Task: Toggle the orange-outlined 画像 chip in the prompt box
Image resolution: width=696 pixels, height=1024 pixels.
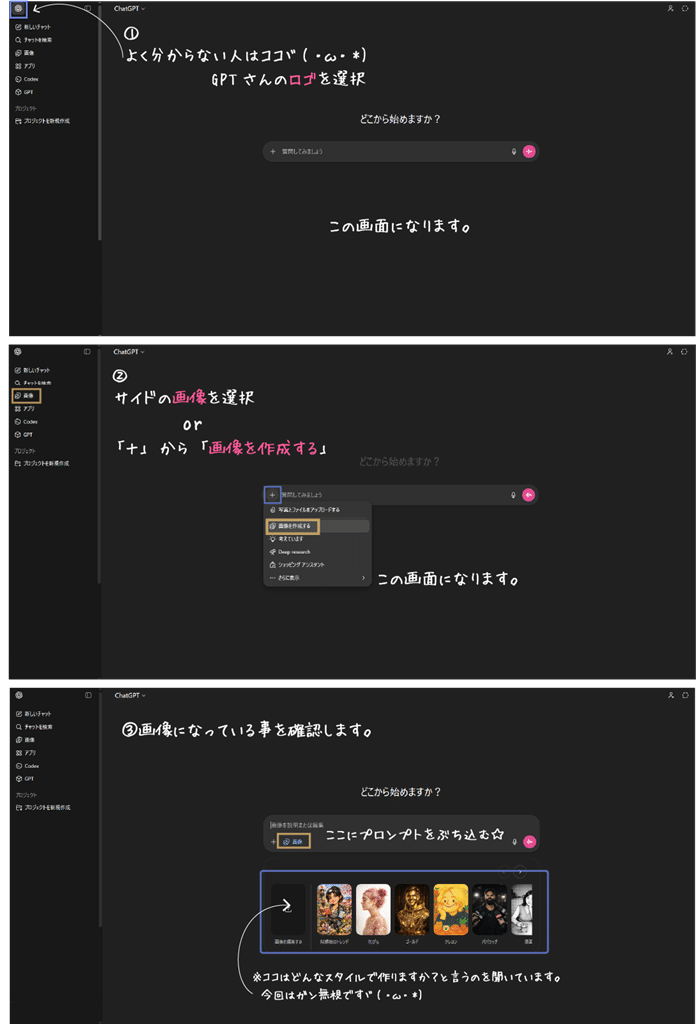Action: [x=294, y=842]
